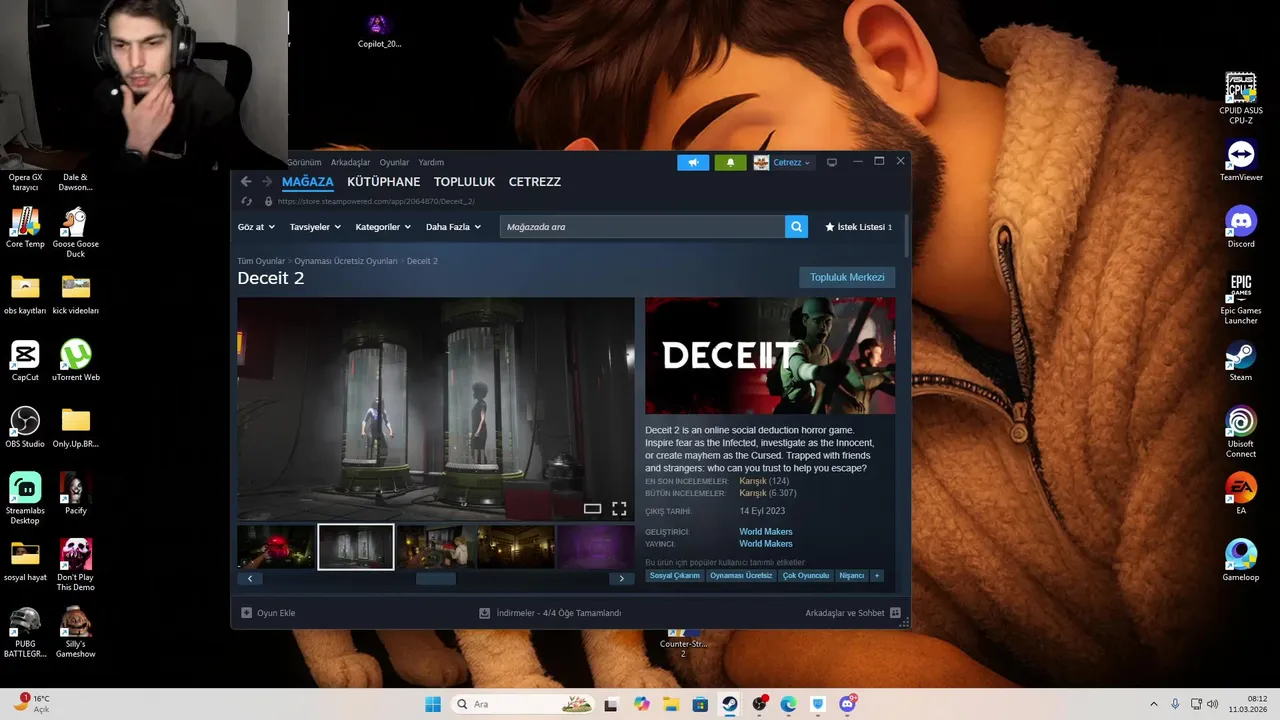Select Streamlabs Desktop icon

click(25, 498)
